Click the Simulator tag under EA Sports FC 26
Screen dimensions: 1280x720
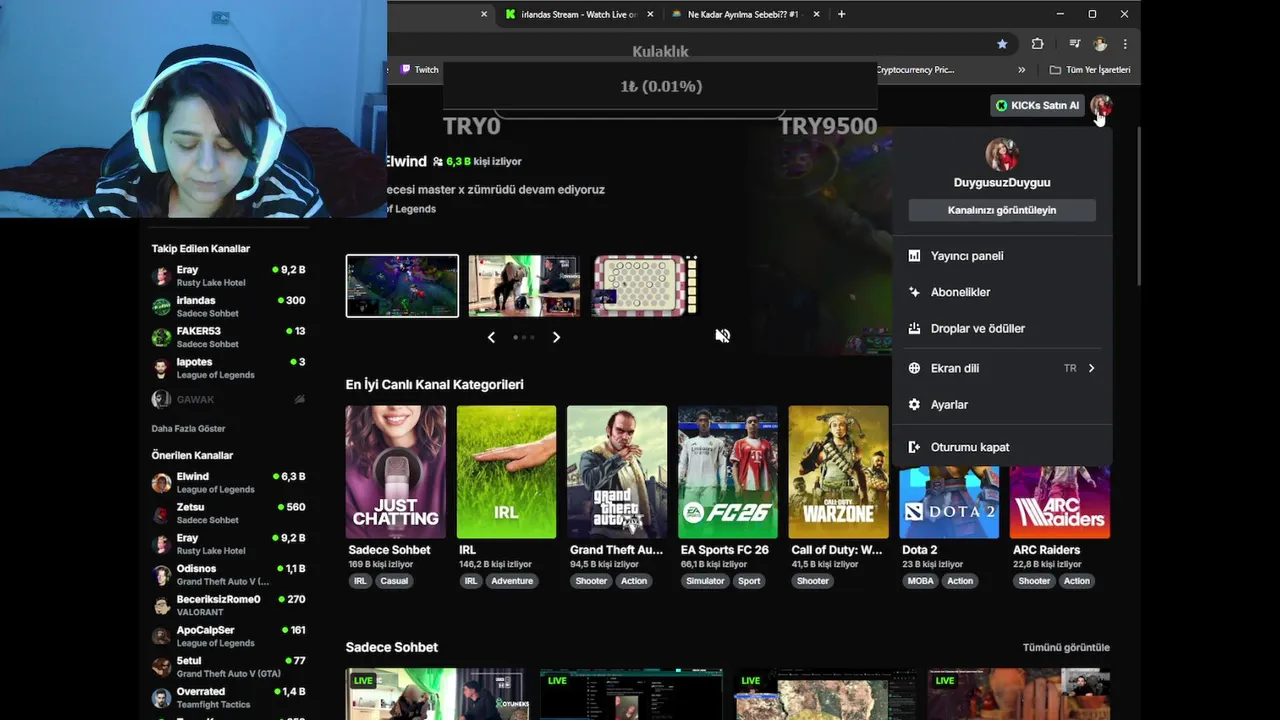pyautogui.click(x=705, y=581)
